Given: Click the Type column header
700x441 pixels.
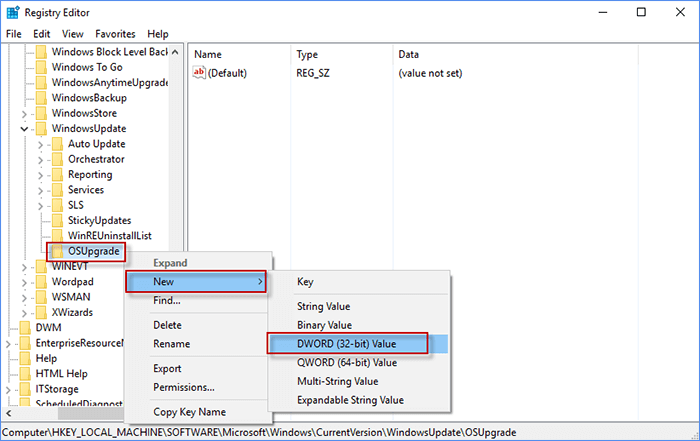Looking at the screenshot, I should [306, 54].
